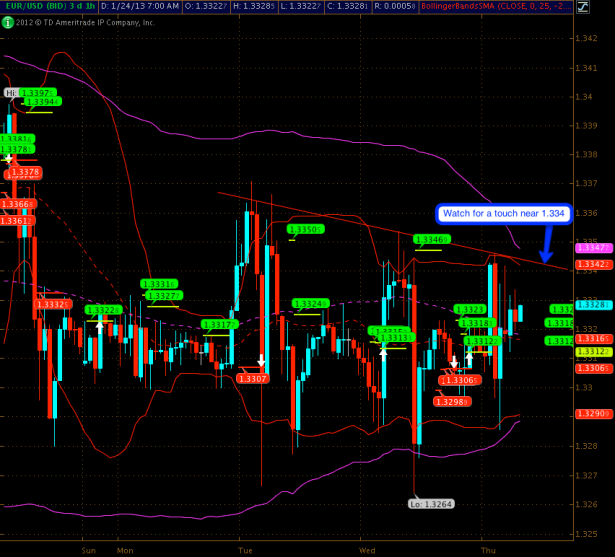
Task: Click the blue annotation arrow pointing at trendline
Action: tap(543, 244)
